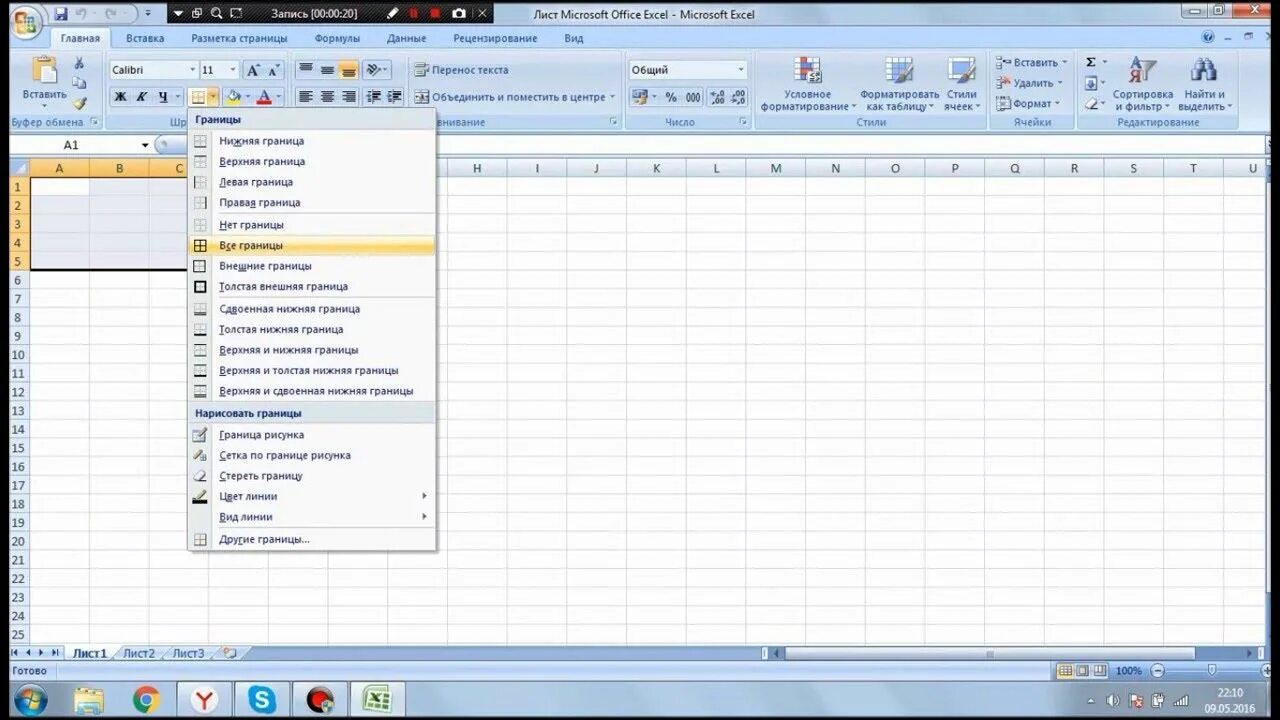Click the Font color letter A icon
Viewport: 1280px width, 720px height.
(264, 97)
